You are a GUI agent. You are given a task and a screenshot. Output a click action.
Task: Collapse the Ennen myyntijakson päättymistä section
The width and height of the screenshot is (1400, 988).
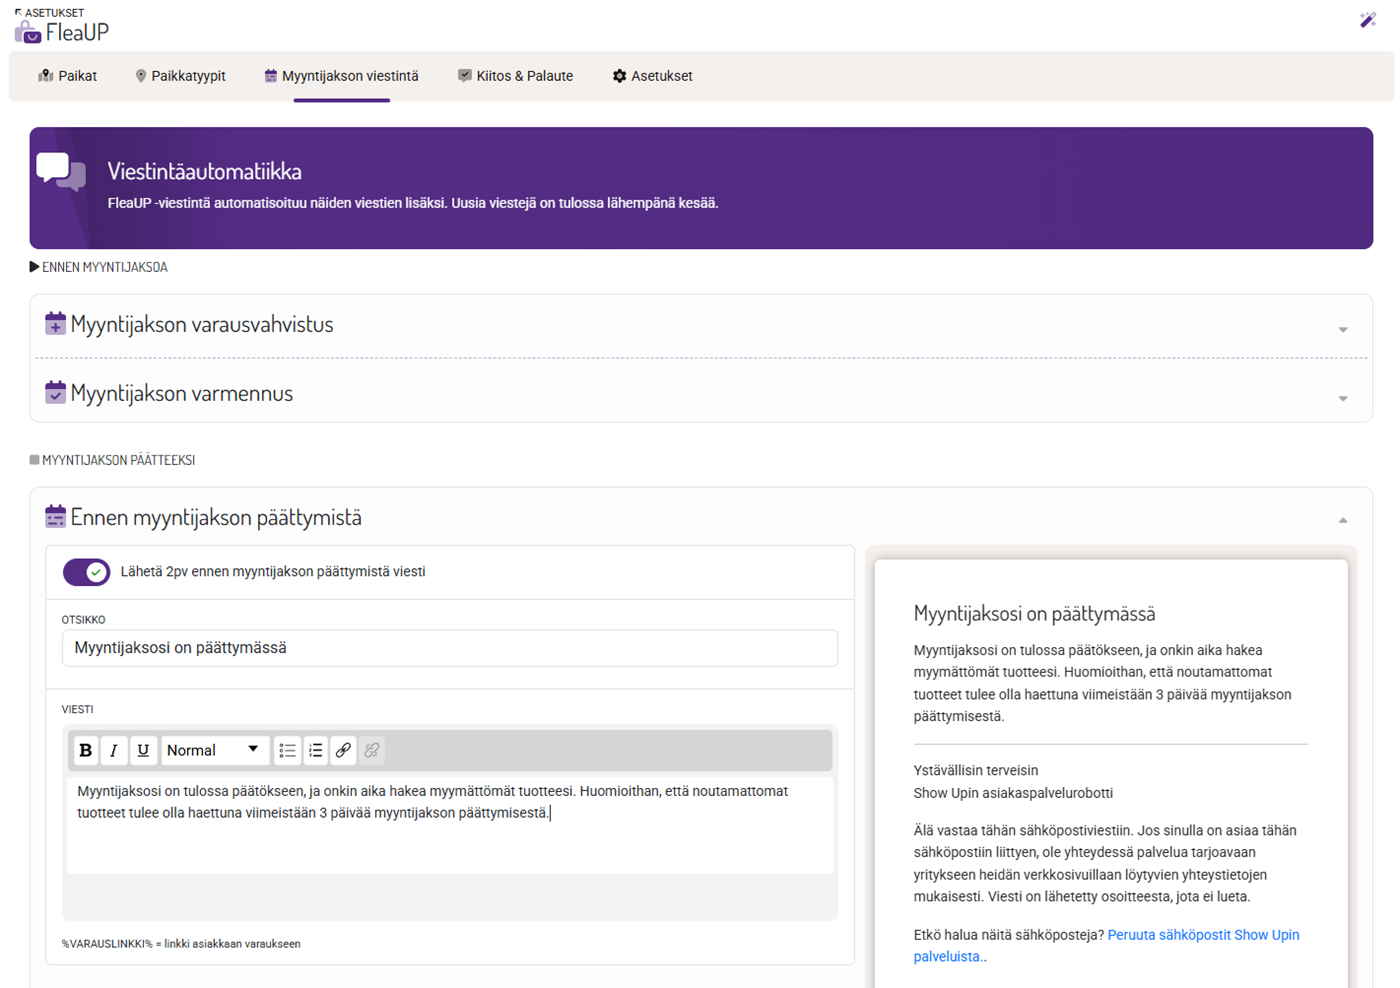(x=1343, y=520)
